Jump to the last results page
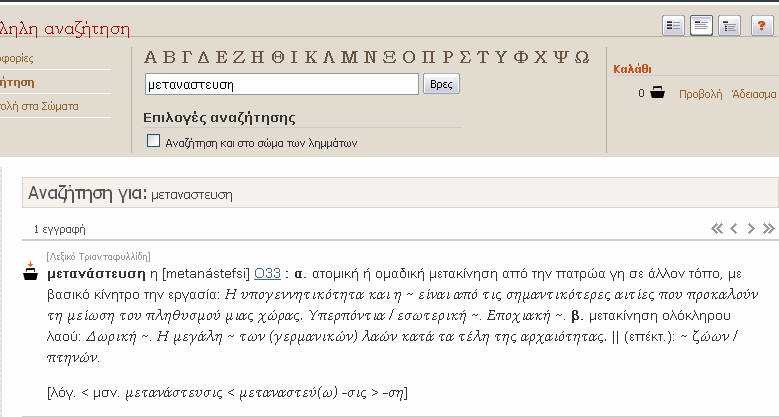This screenshot has height=417, width=779. coord(769,229)
